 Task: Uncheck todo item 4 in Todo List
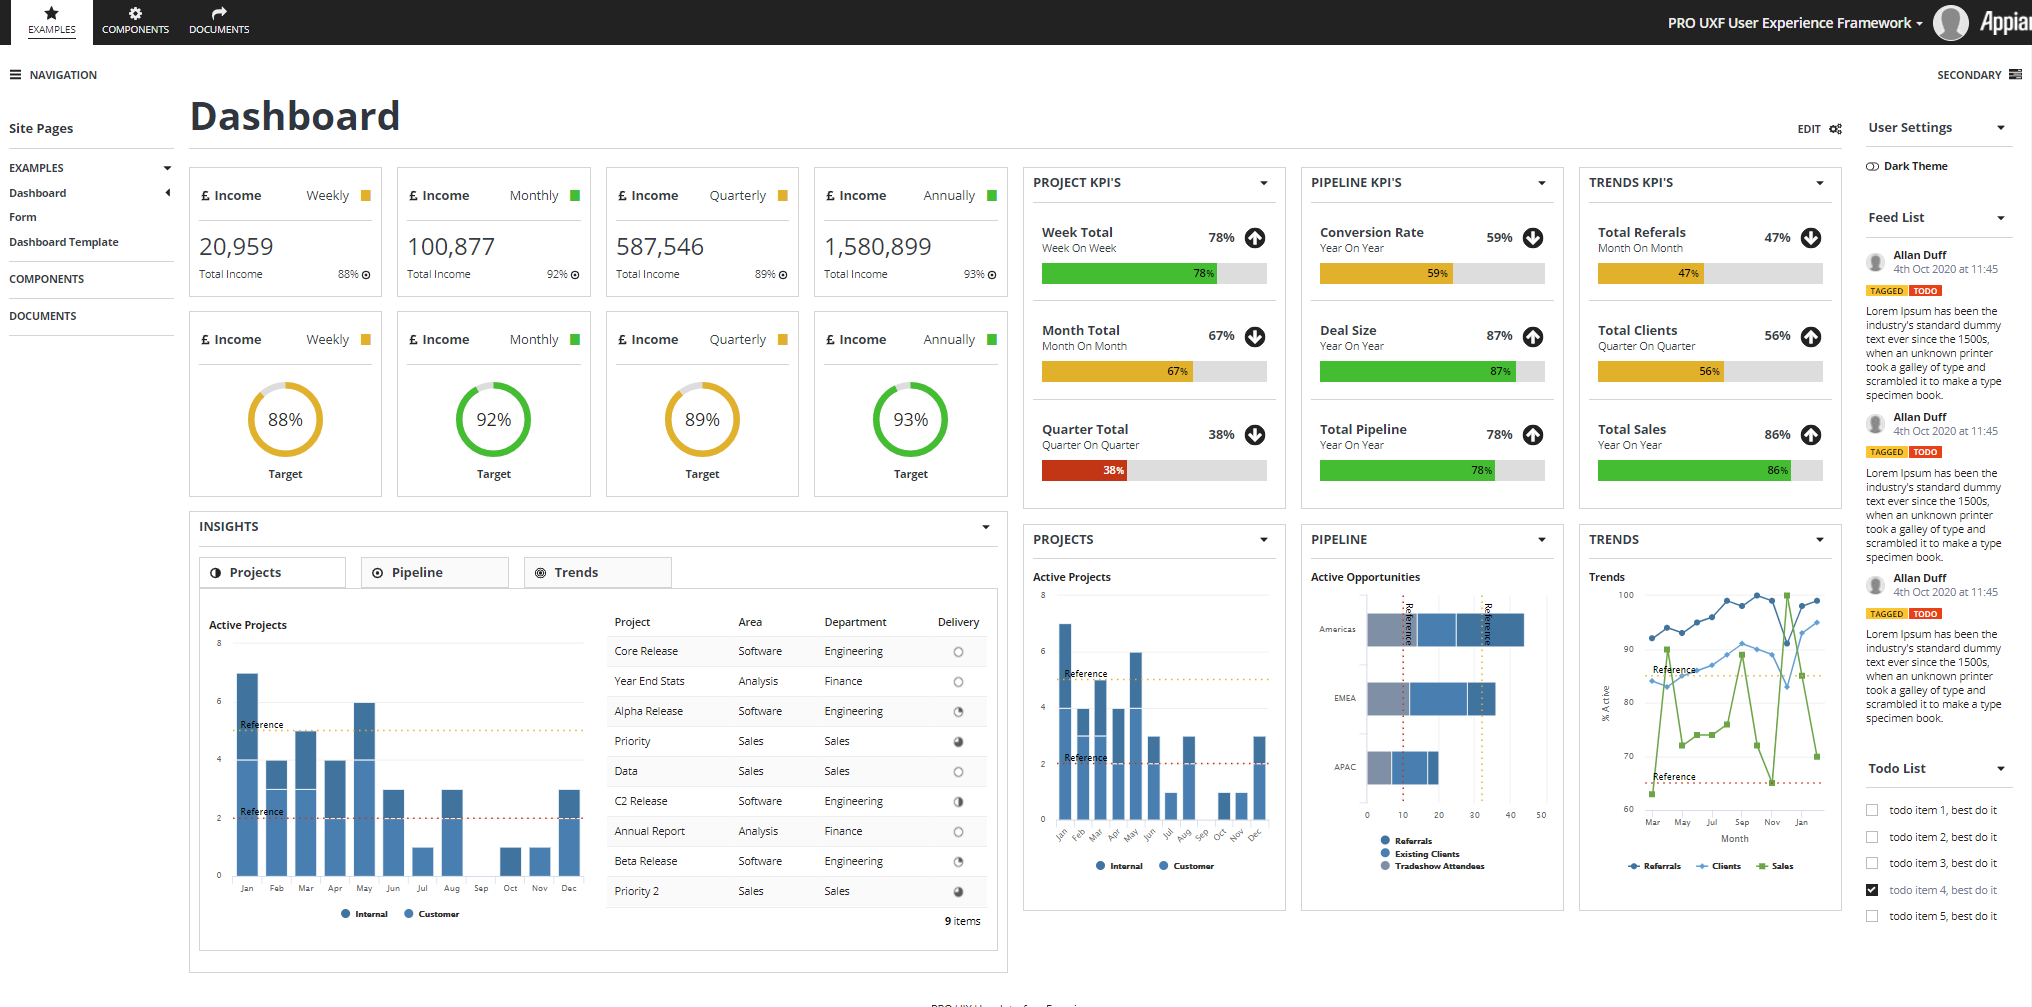pyautogui.click(x=1871, y=889)
